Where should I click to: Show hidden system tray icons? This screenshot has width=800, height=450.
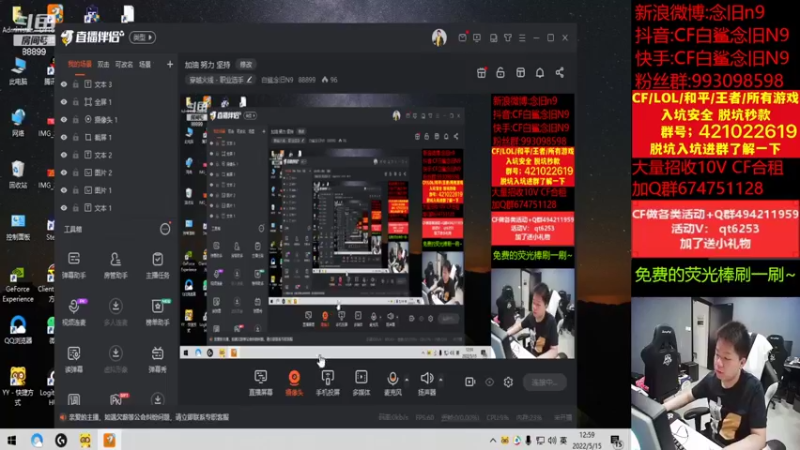pos(492,440)
